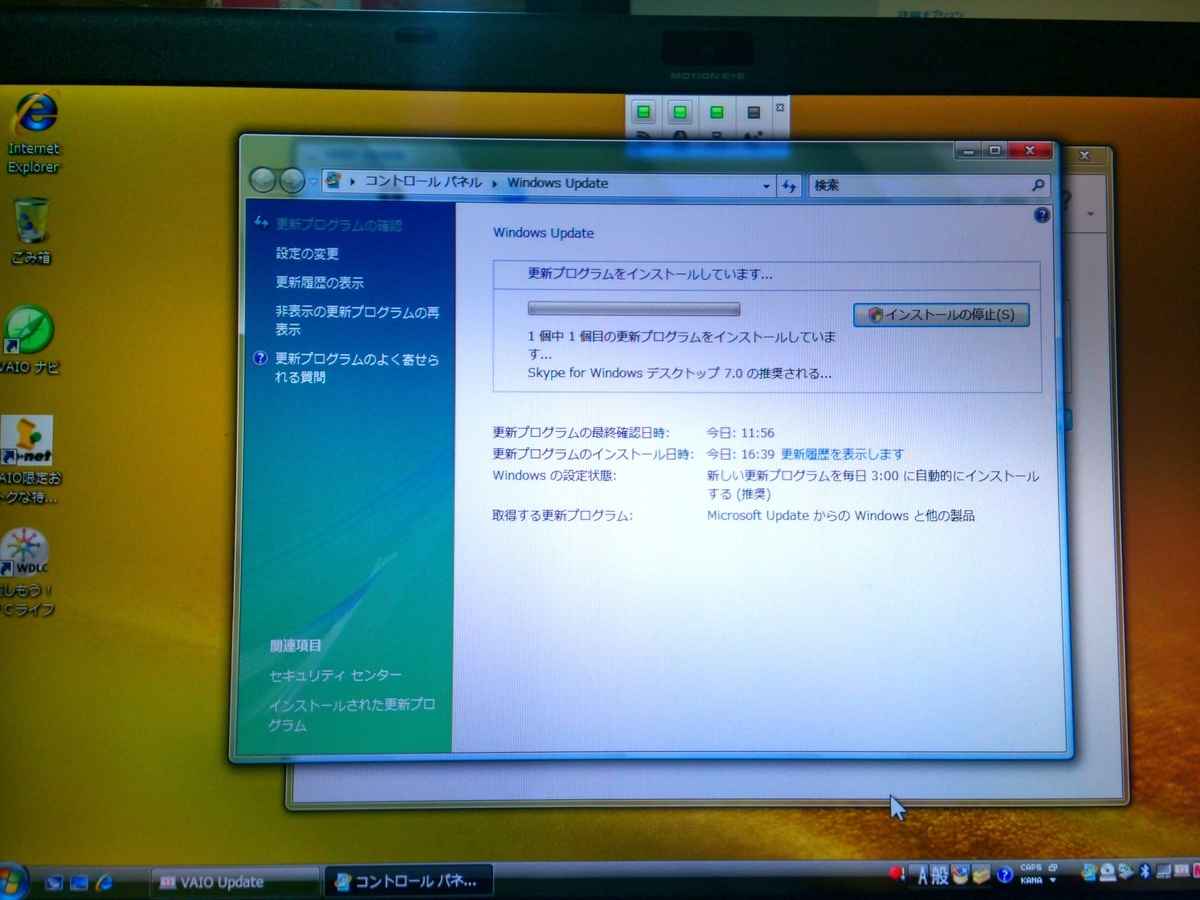Click the IME A input mode indicator
Viewport: 1200px width, 900px height.
tap(923, 877)
